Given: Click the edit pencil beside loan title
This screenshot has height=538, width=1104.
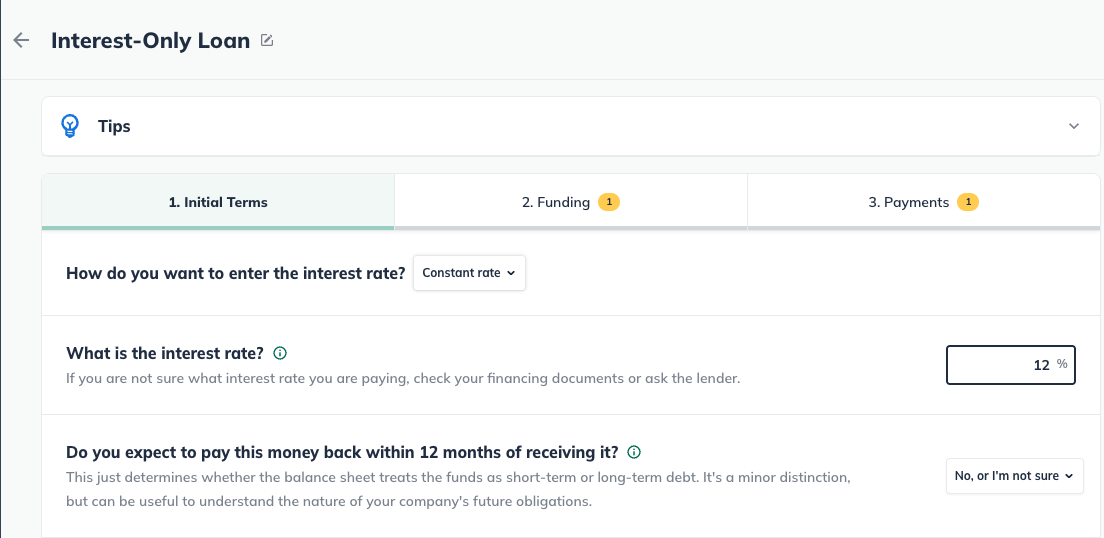Looking at the screenshot, I should 267,41.
